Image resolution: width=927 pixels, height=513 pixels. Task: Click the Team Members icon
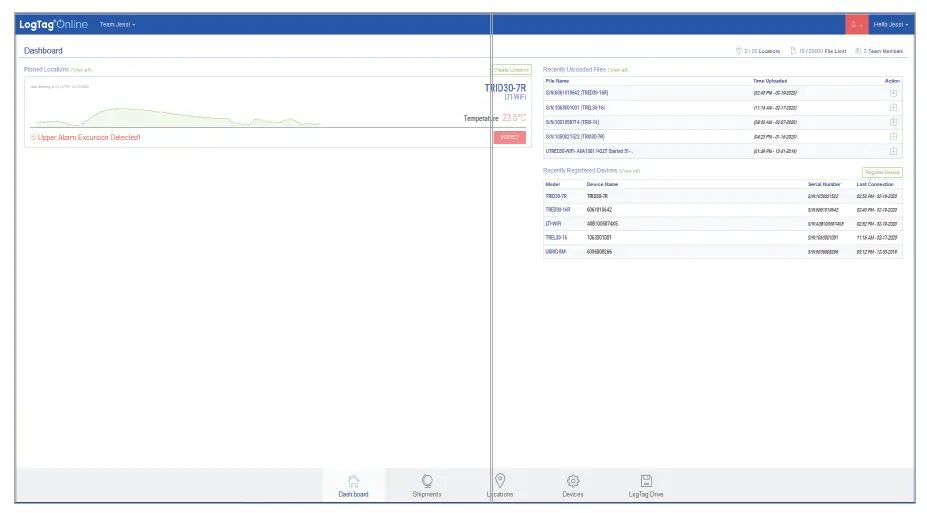(858, 51)
